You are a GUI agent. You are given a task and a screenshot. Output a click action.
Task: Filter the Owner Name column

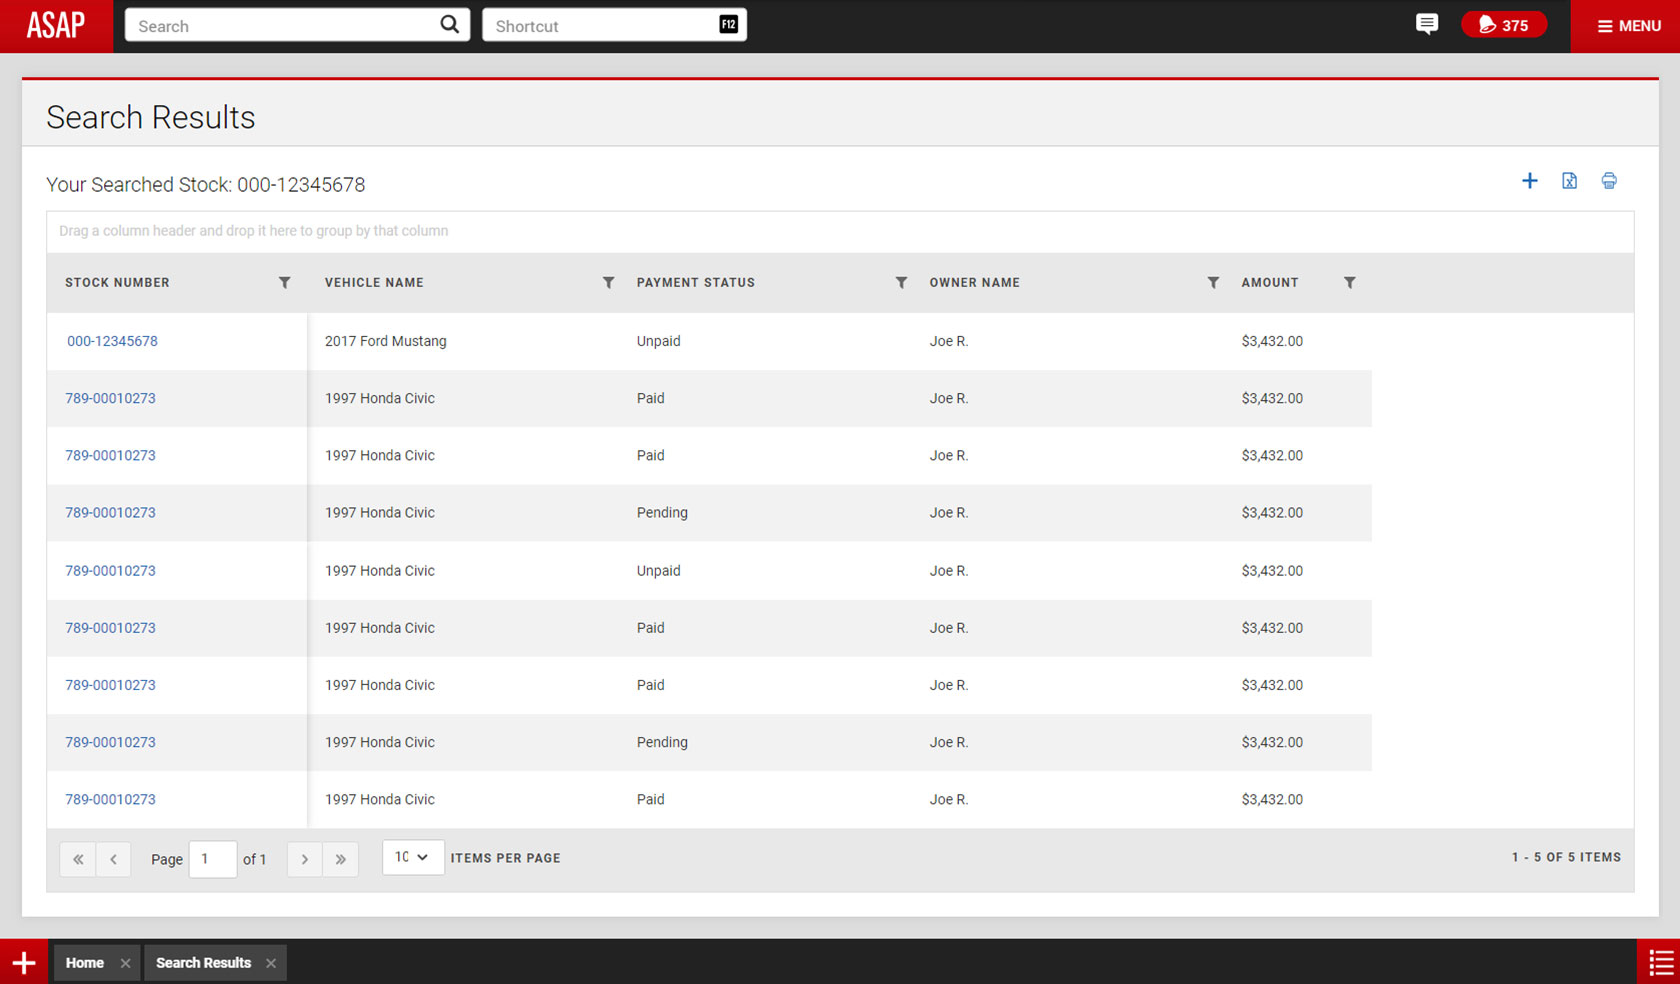coord(1213,283)
